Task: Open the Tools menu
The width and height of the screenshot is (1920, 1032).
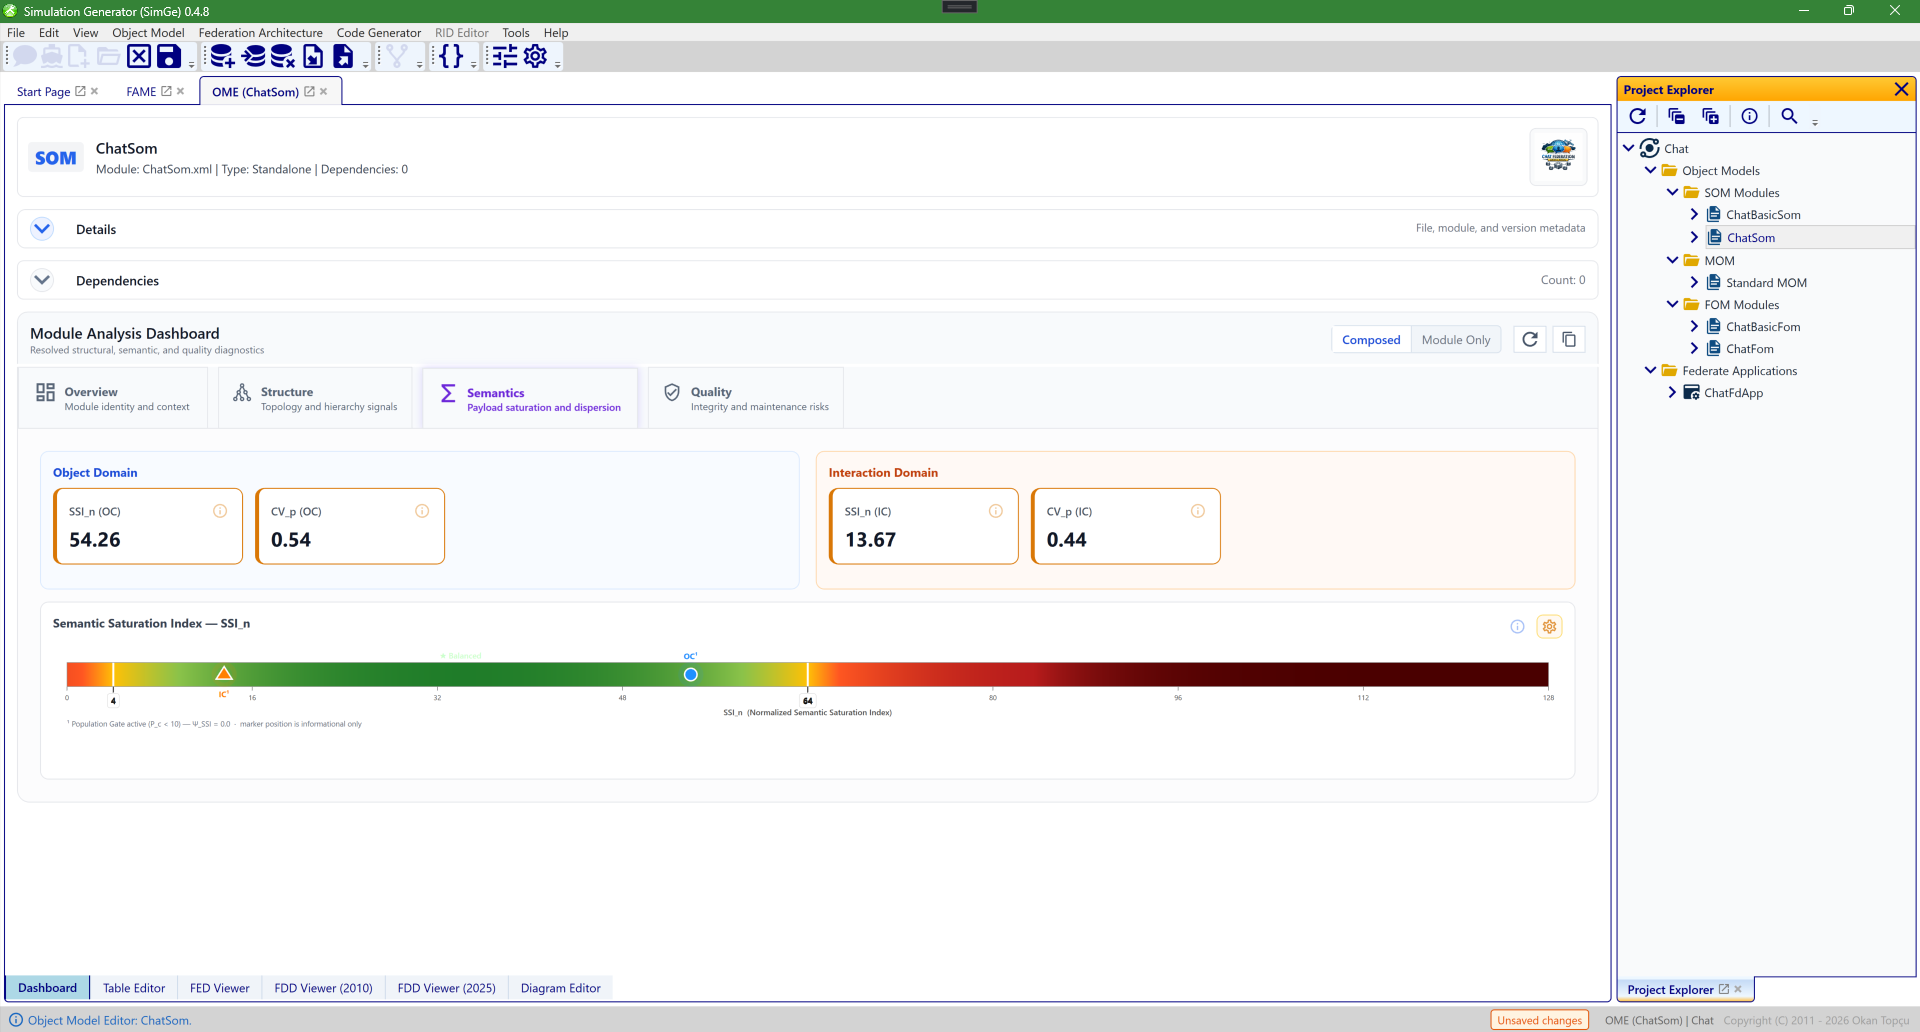Action: point(515,32)
